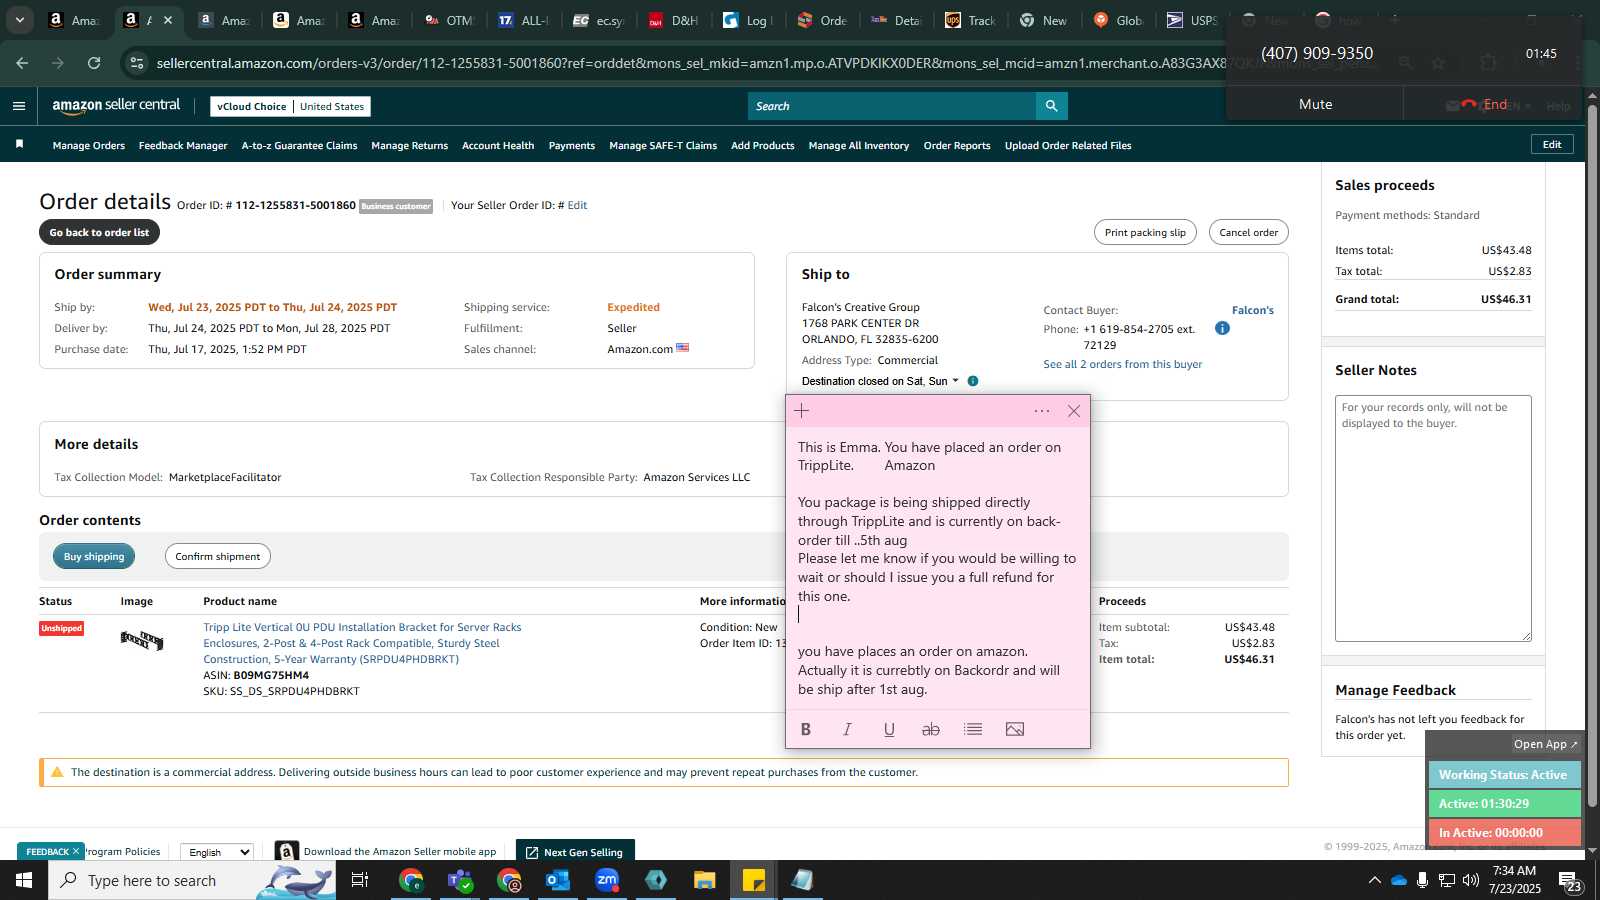This screenshot has height=900, width=1600.
Task: Click the bookmark icon in the navigation bar
Action: [19, 145]
